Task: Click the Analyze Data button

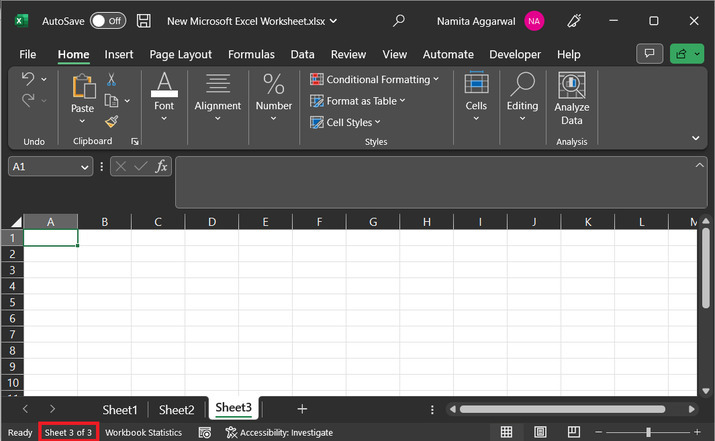Action: (572, 99)
